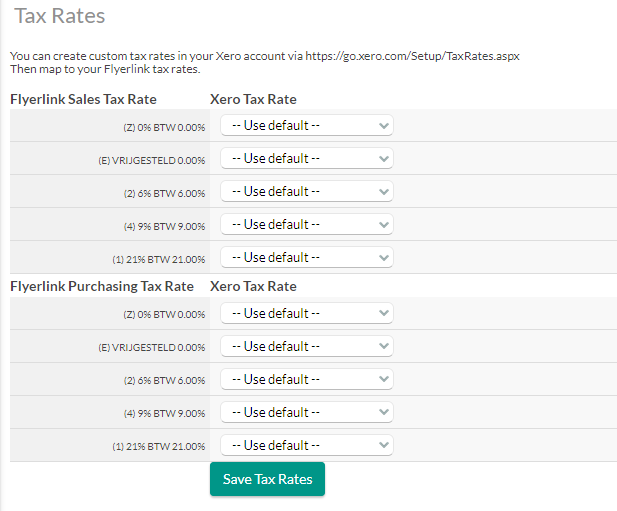Screen dimensions: 617x511
Task: Open purchasing (2) 6% BTW dropdown
Action: (x=307, y=380)
